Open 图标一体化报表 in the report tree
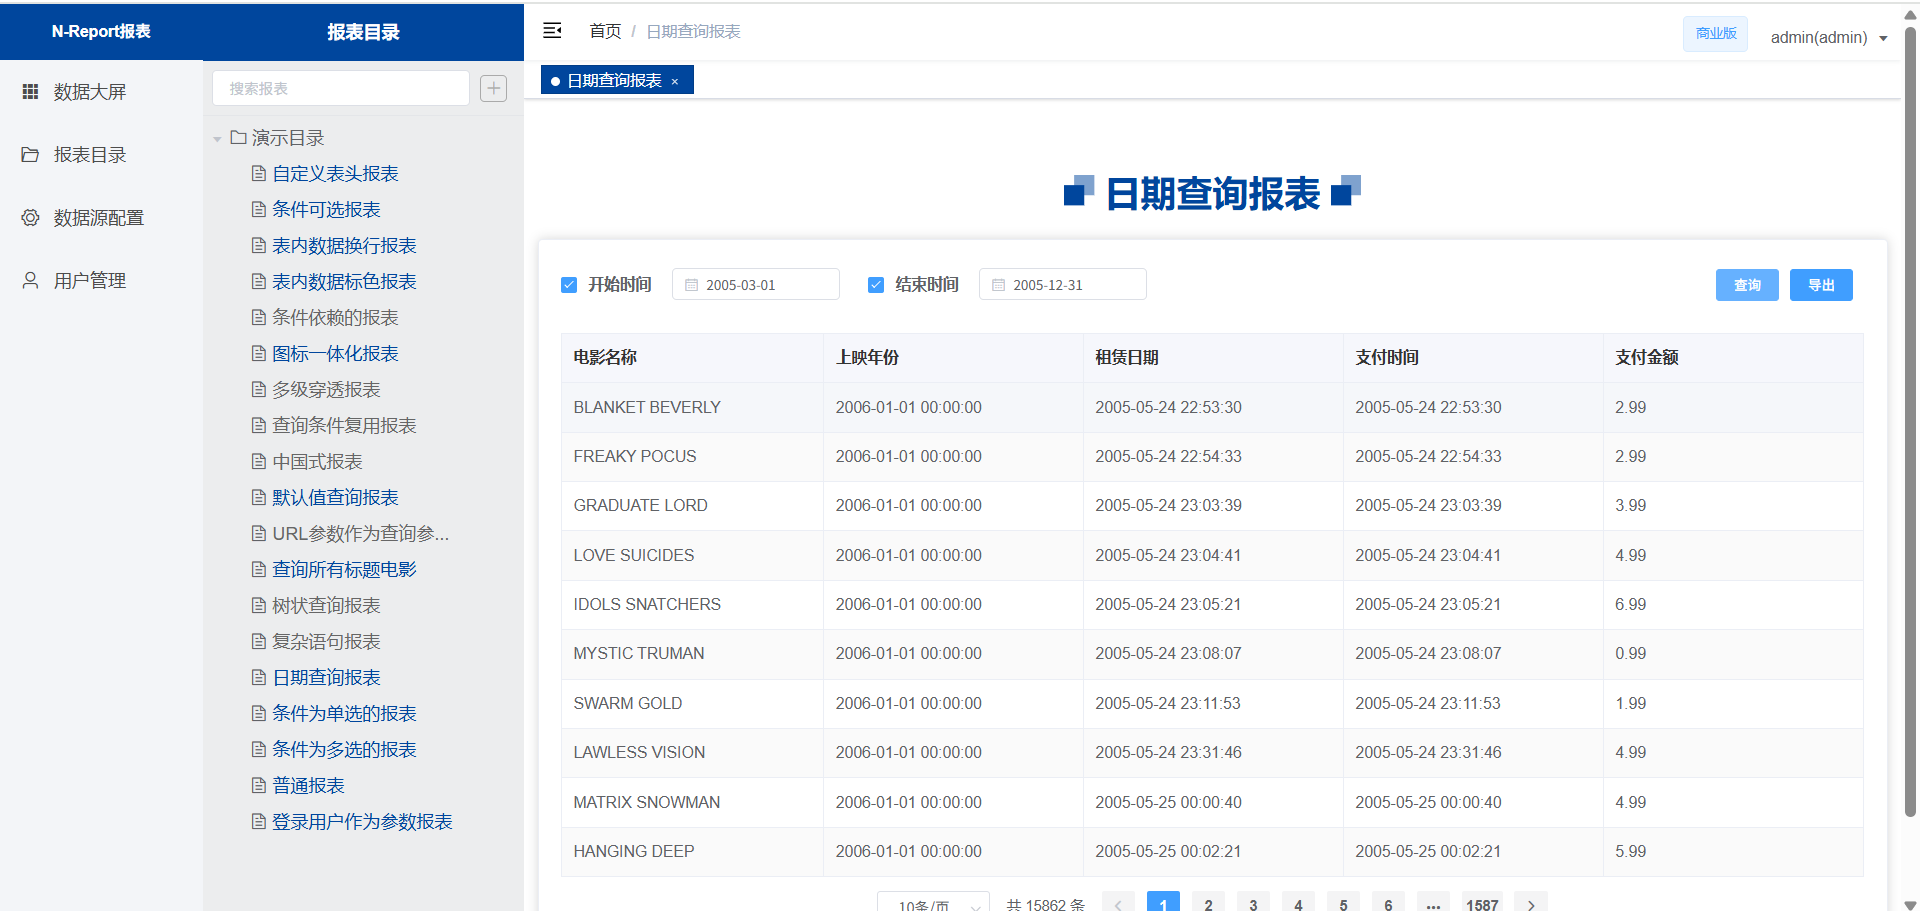 click(x=335, y=354)
